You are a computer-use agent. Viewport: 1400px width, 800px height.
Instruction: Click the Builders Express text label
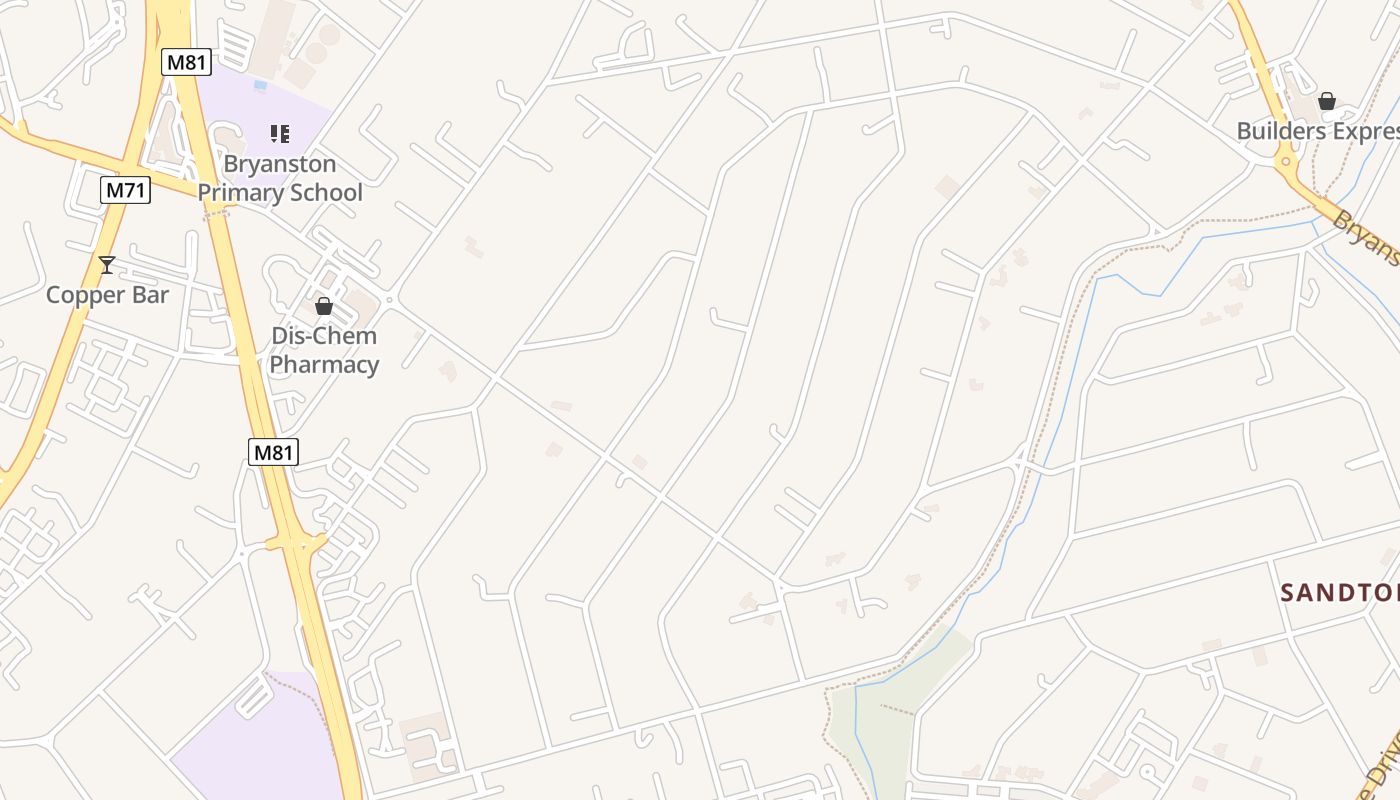pyautogui.click(x=1318, y=131)
